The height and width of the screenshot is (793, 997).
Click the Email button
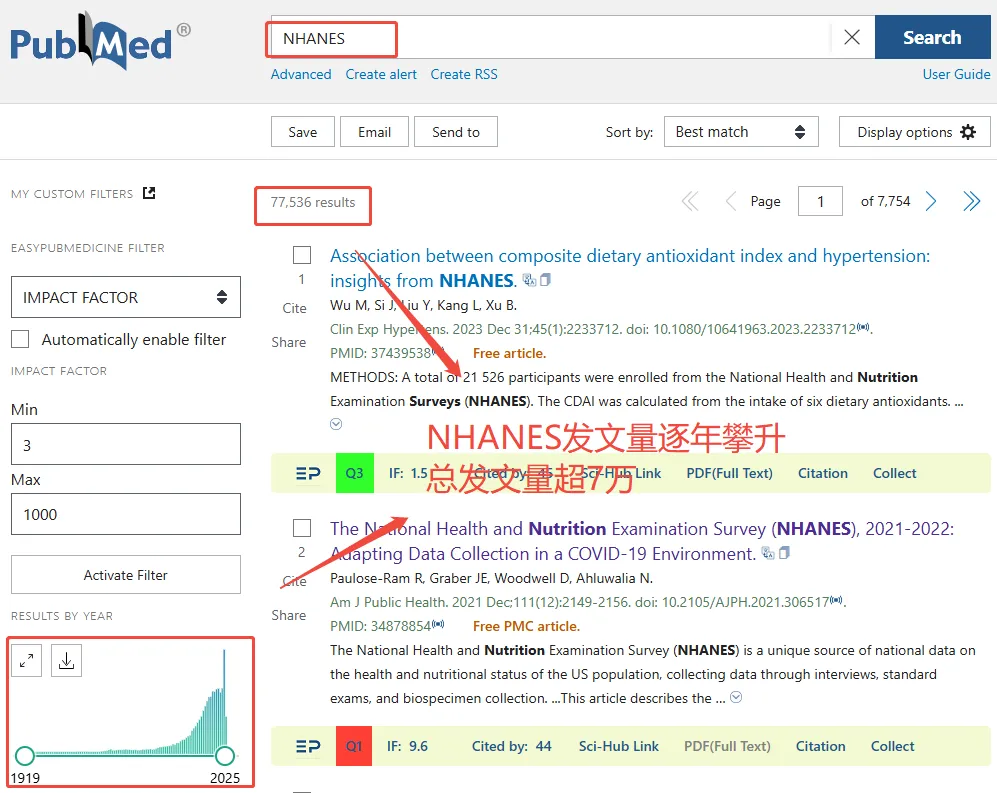[375, 132]
